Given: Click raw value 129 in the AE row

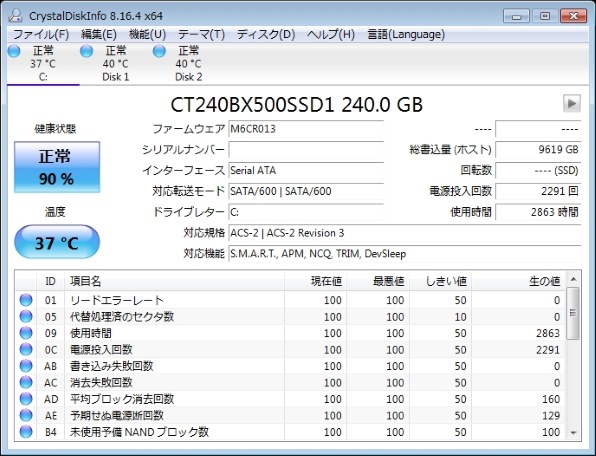Looking at the screenshot, I should (x=551, y=415).
